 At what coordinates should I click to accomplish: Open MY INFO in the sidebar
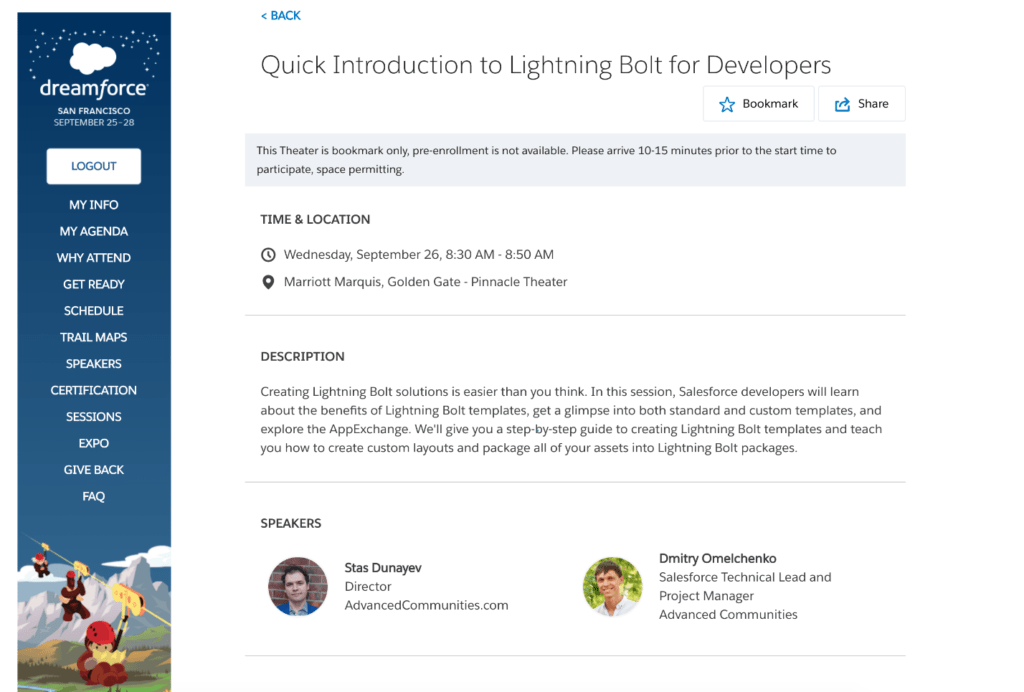point(93,205)
